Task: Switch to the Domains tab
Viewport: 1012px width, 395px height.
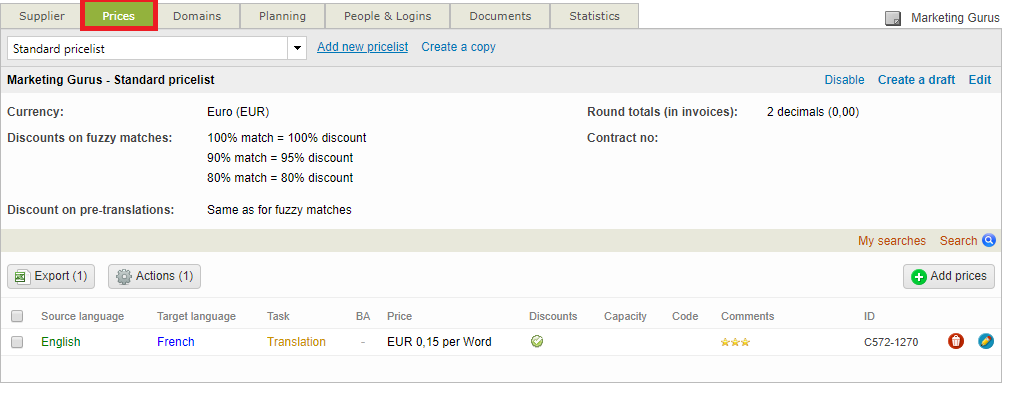Action: pos(197,16)
